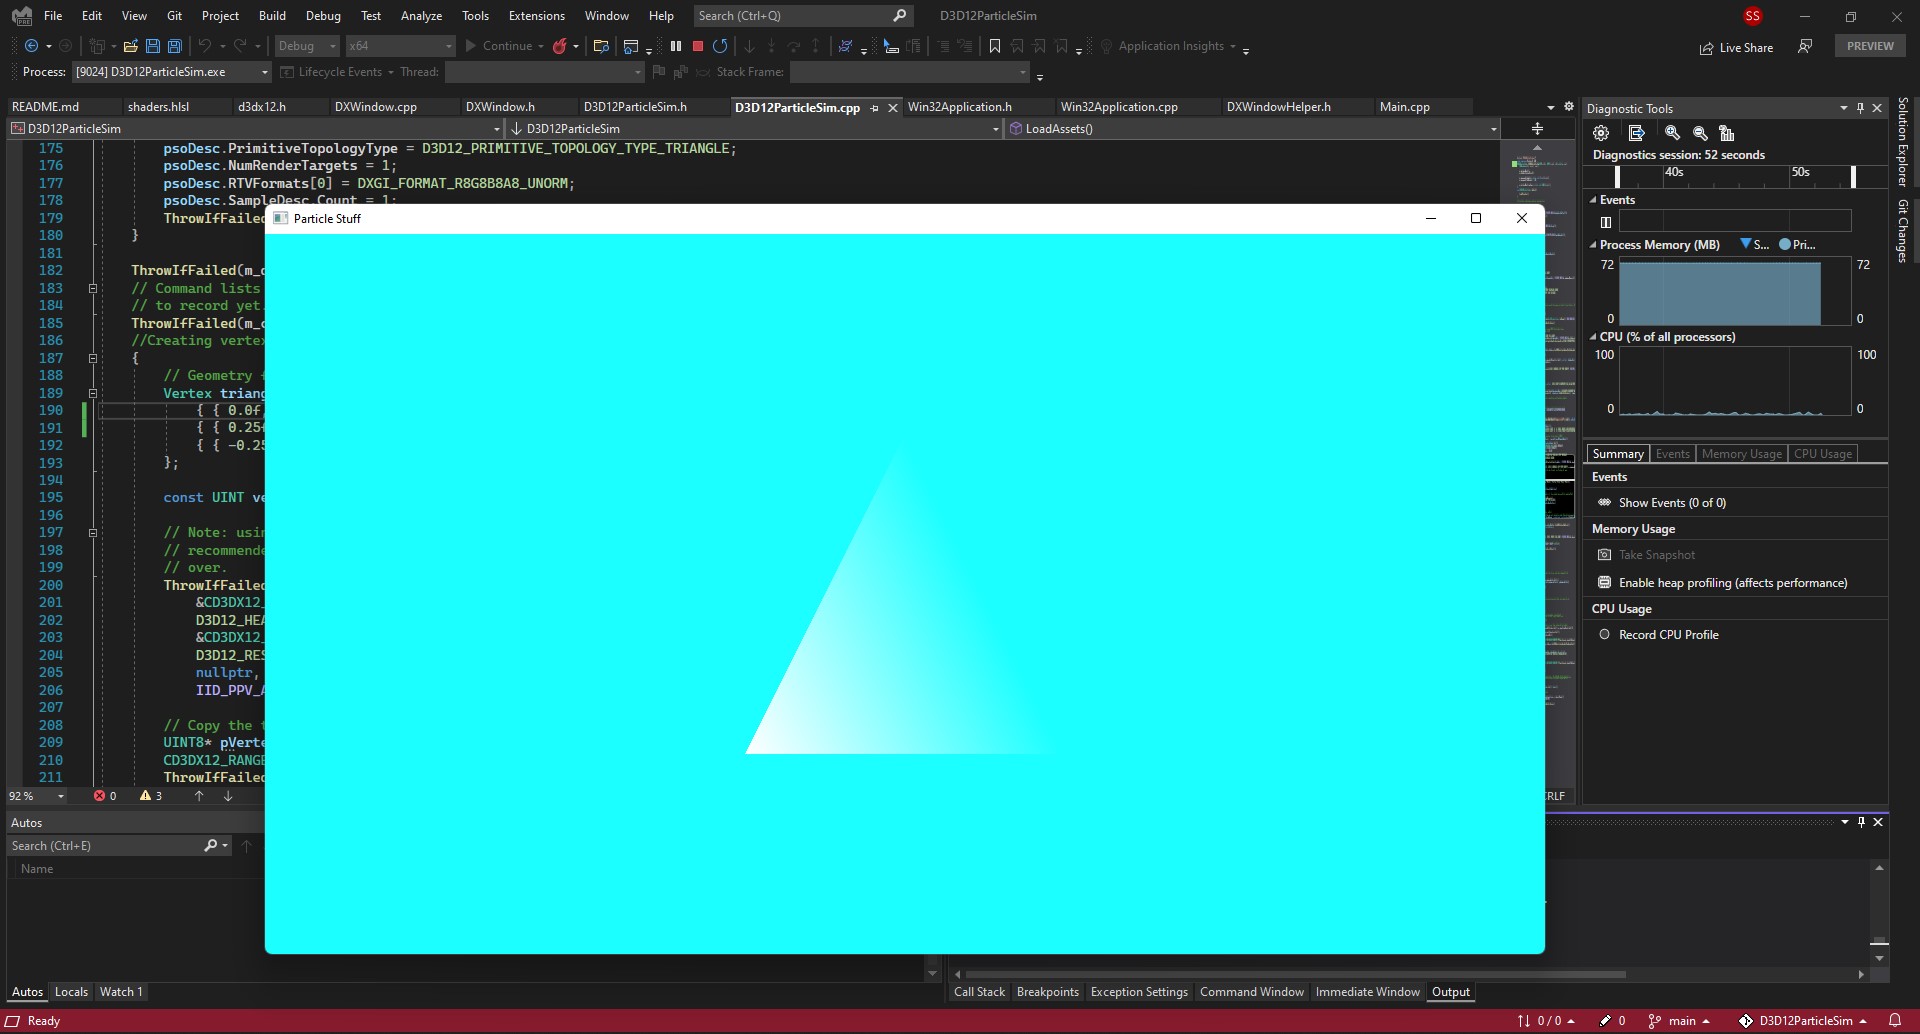1920x1034 pixels.
Task: Open the Immediate Window tab
Action: tap(1367, 992)
